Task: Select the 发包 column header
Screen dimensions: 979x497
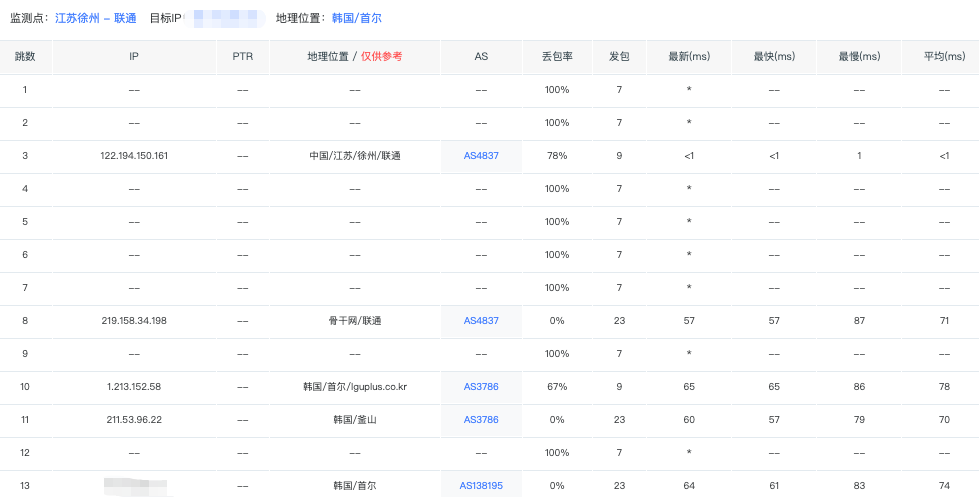Action: click(x=619, y=57)
